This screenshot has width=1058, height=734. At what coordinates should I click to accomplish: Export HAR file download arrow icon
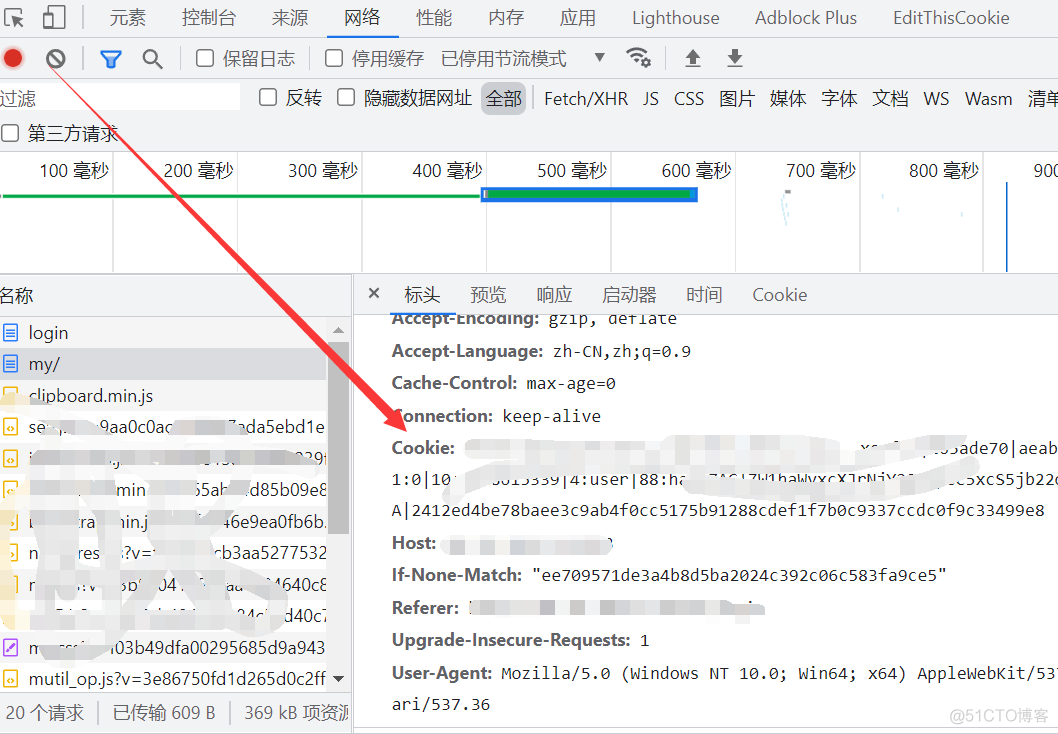735,59
